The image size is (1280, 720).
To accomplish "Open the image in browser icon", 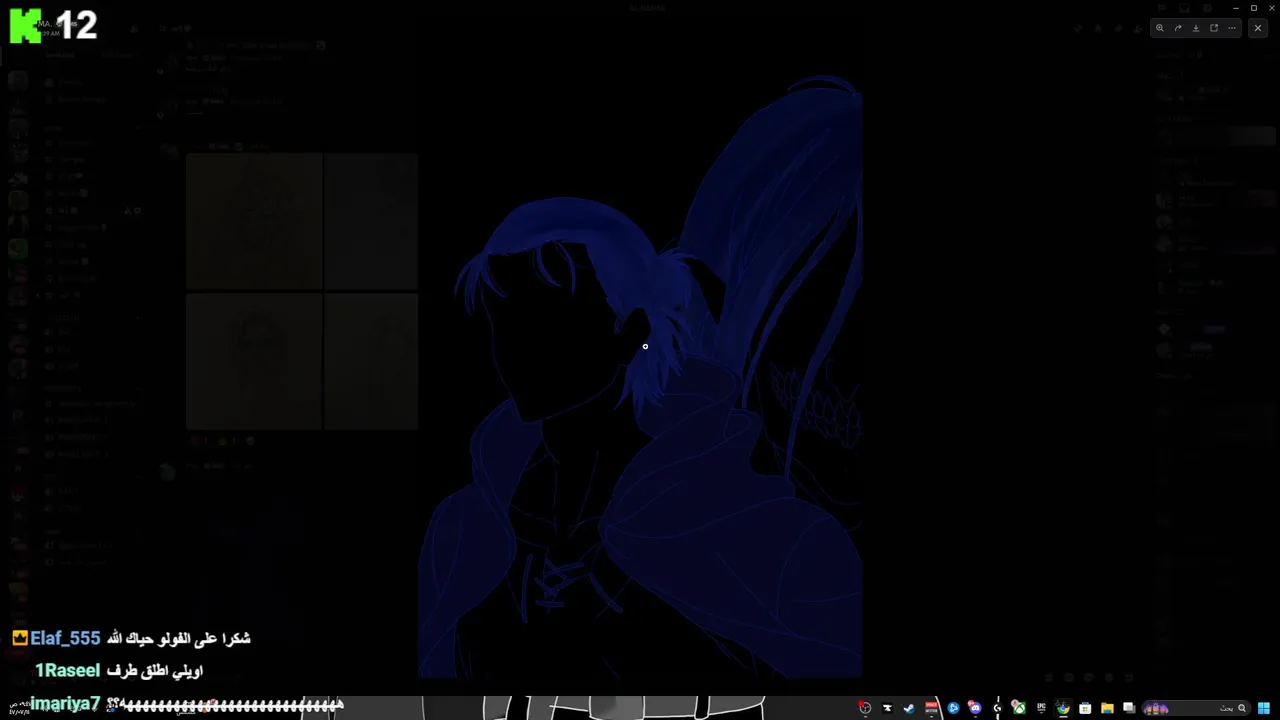I will pos(1214,28).
